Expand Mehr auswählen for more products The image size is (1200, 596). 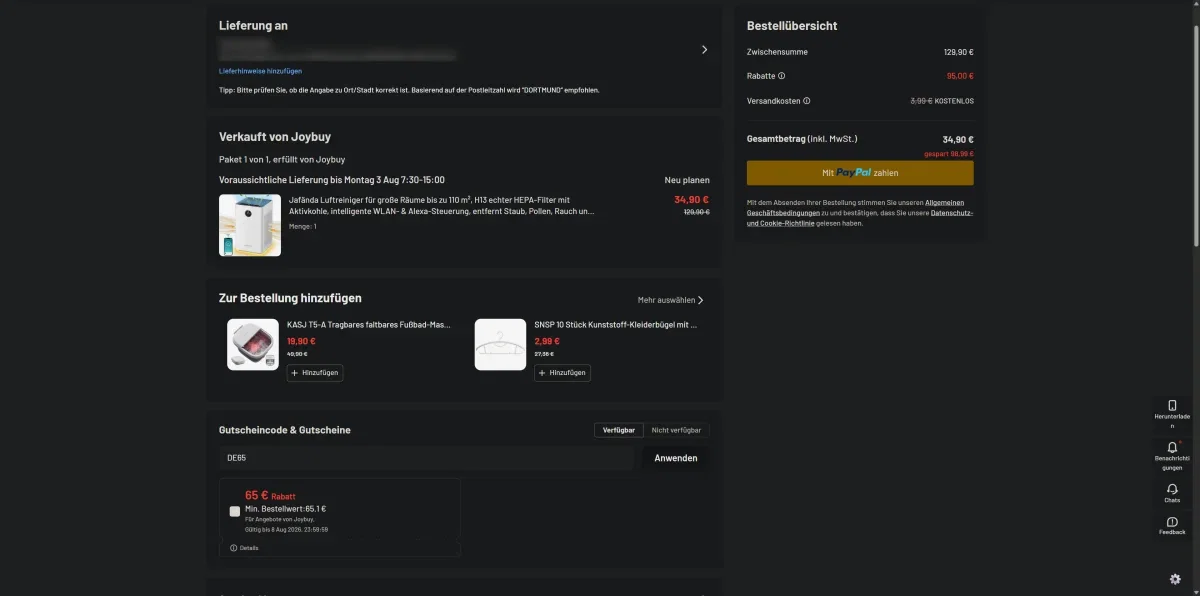(x=671, y=300)
